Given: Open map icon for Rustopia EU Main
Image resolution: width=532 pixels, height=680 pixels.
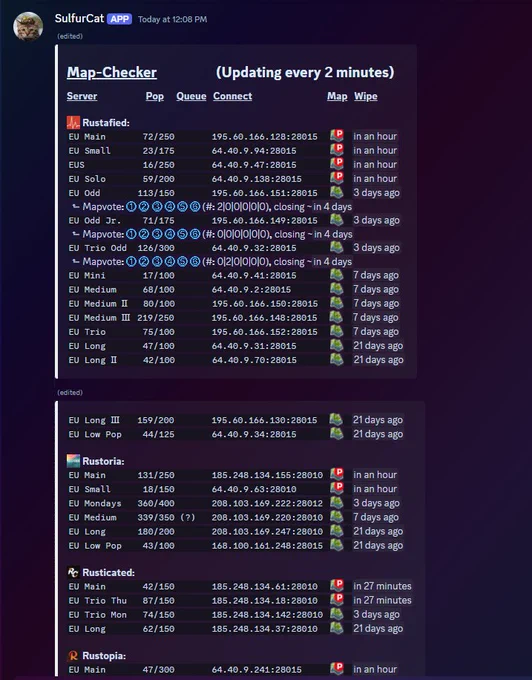Looking at the screenshot, I should [x=337, y=669].
